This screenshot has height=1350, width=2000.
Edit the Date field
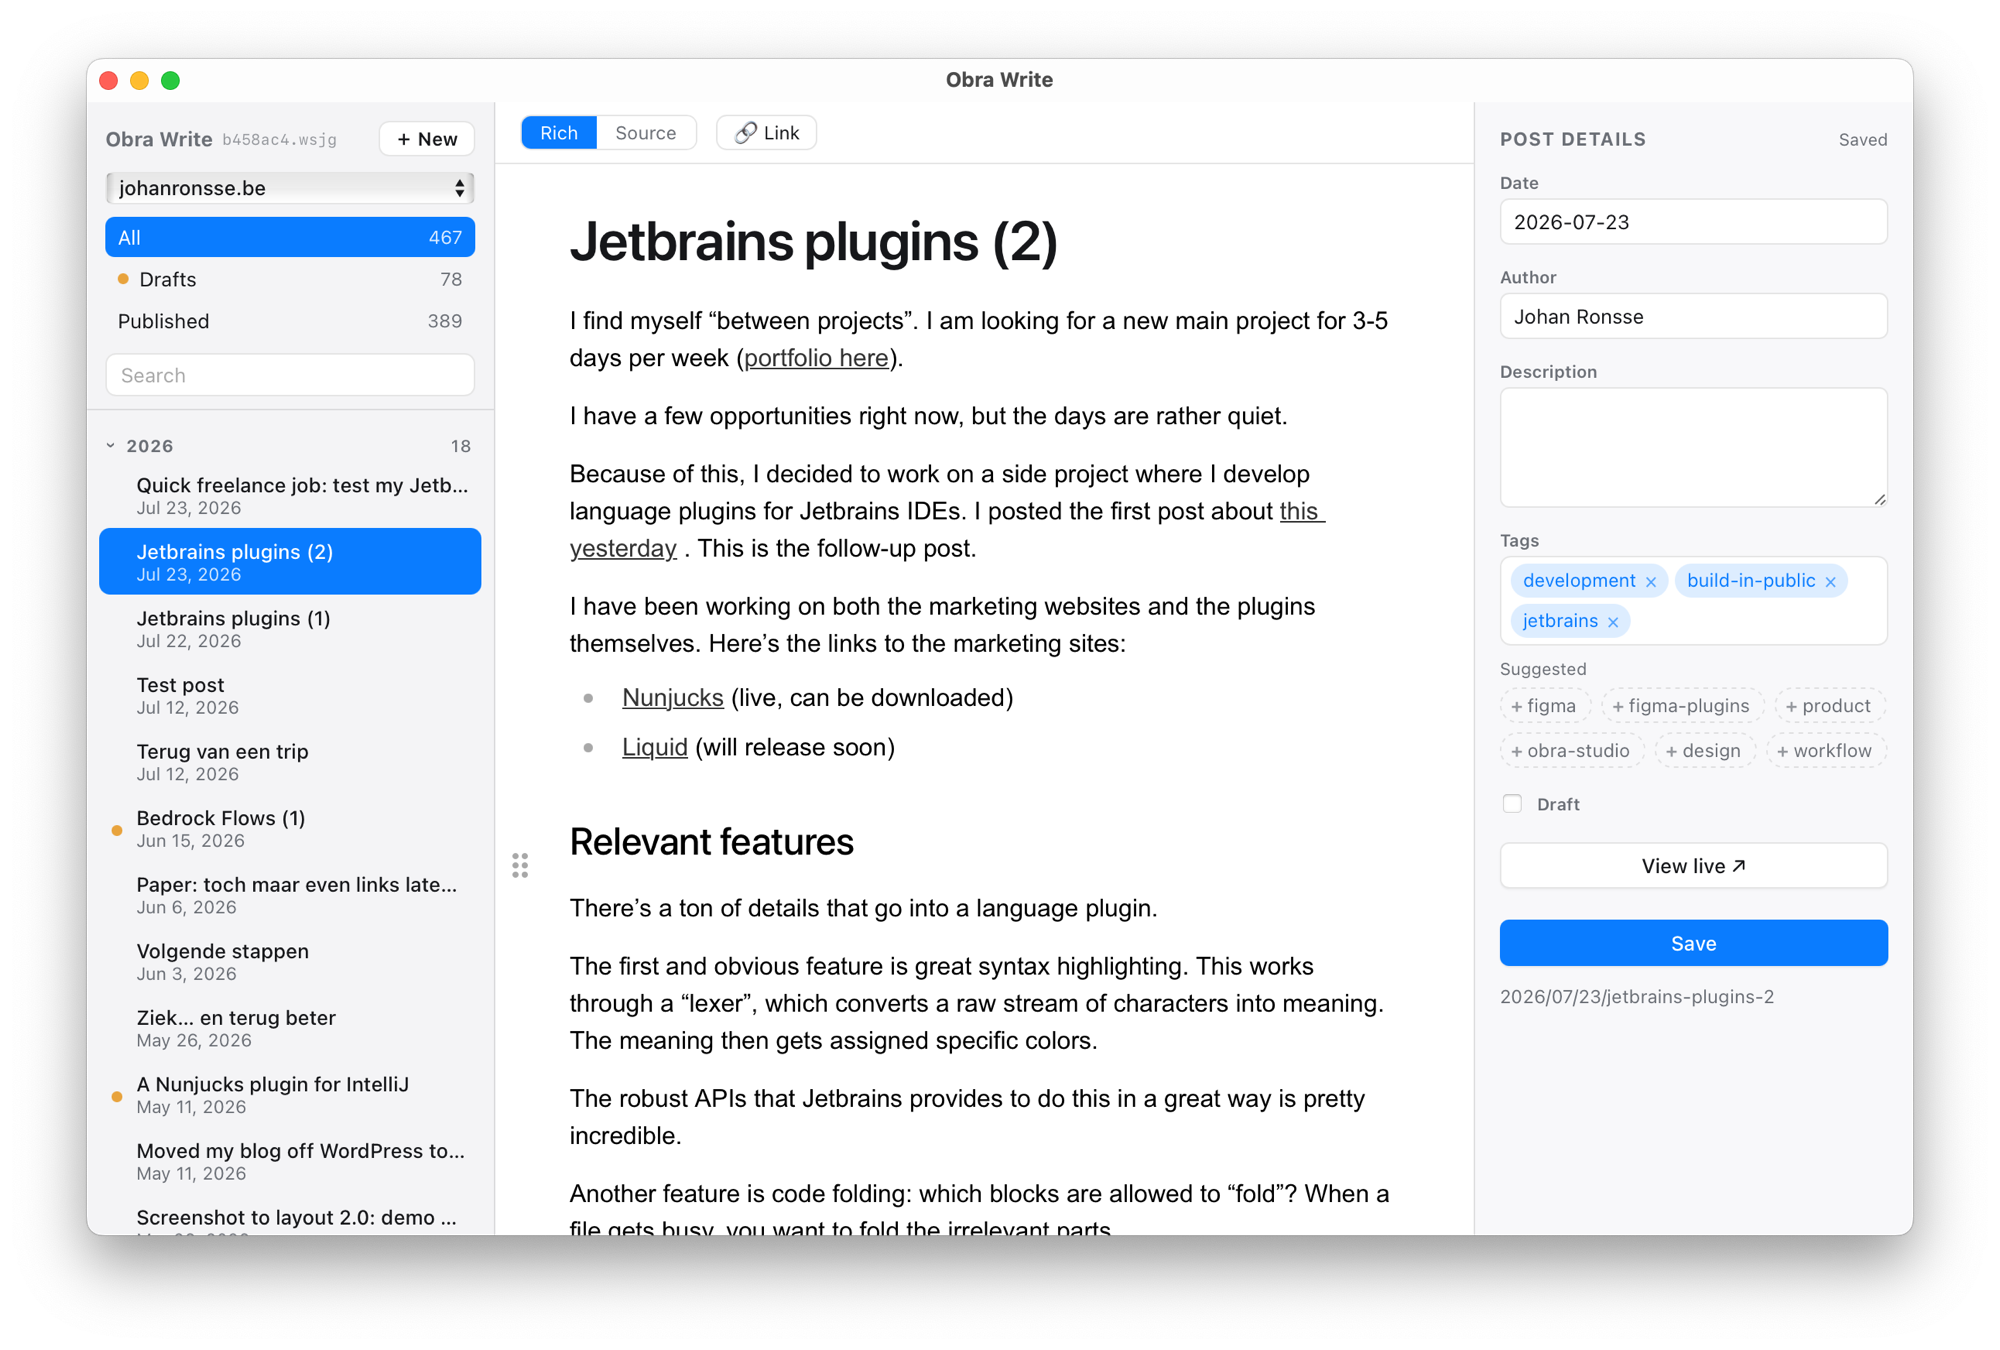pyautogui.click(x=1693, y=222)
